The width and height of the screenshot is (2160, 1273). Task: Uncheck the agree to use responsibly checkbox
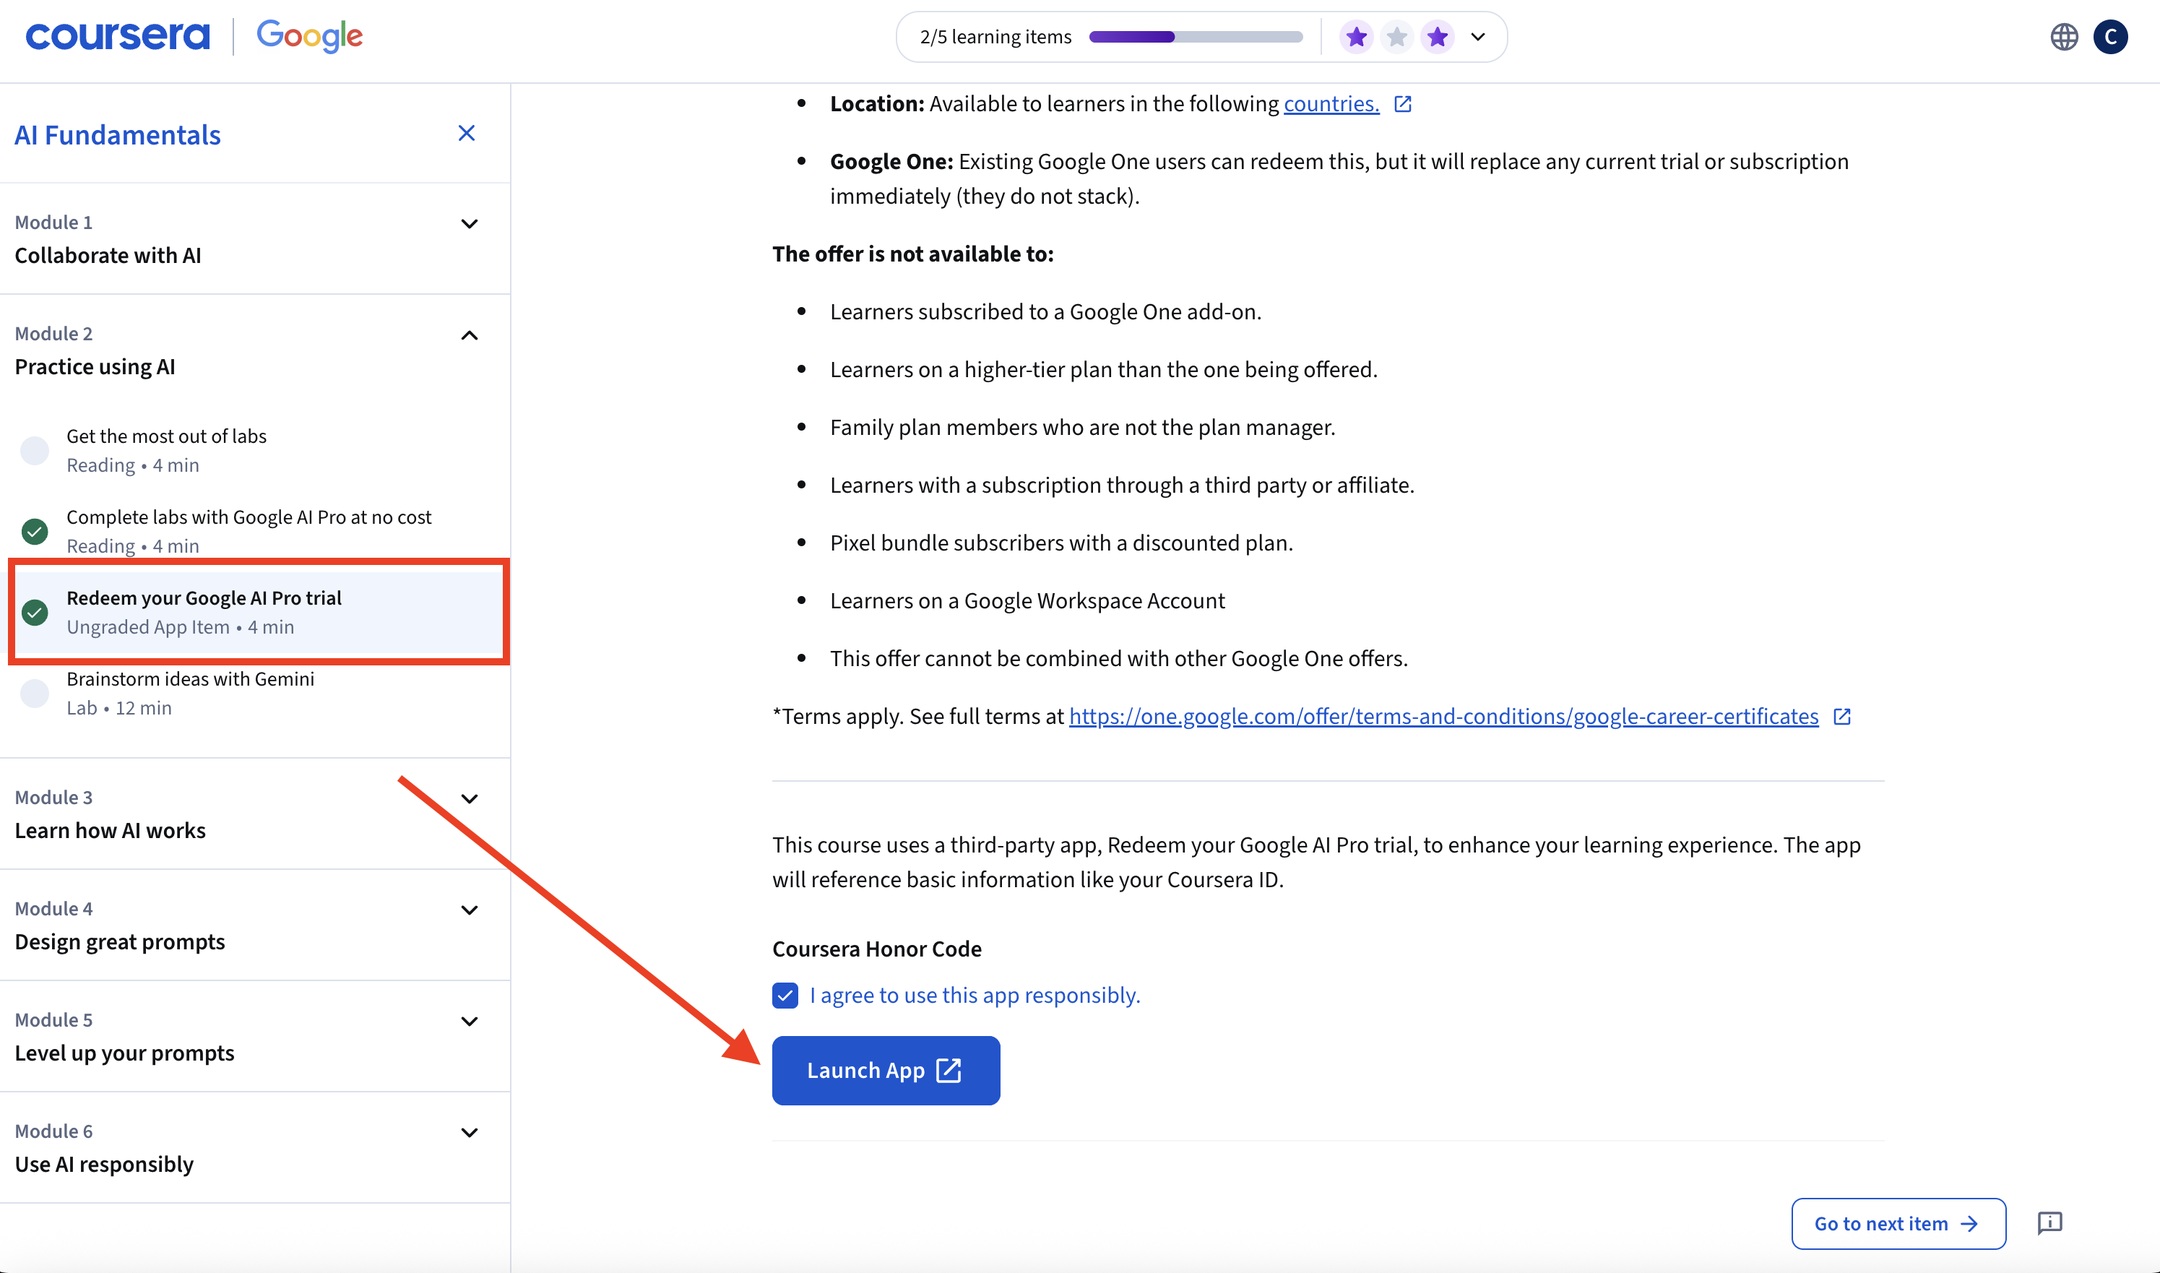(x=785, y=995)
